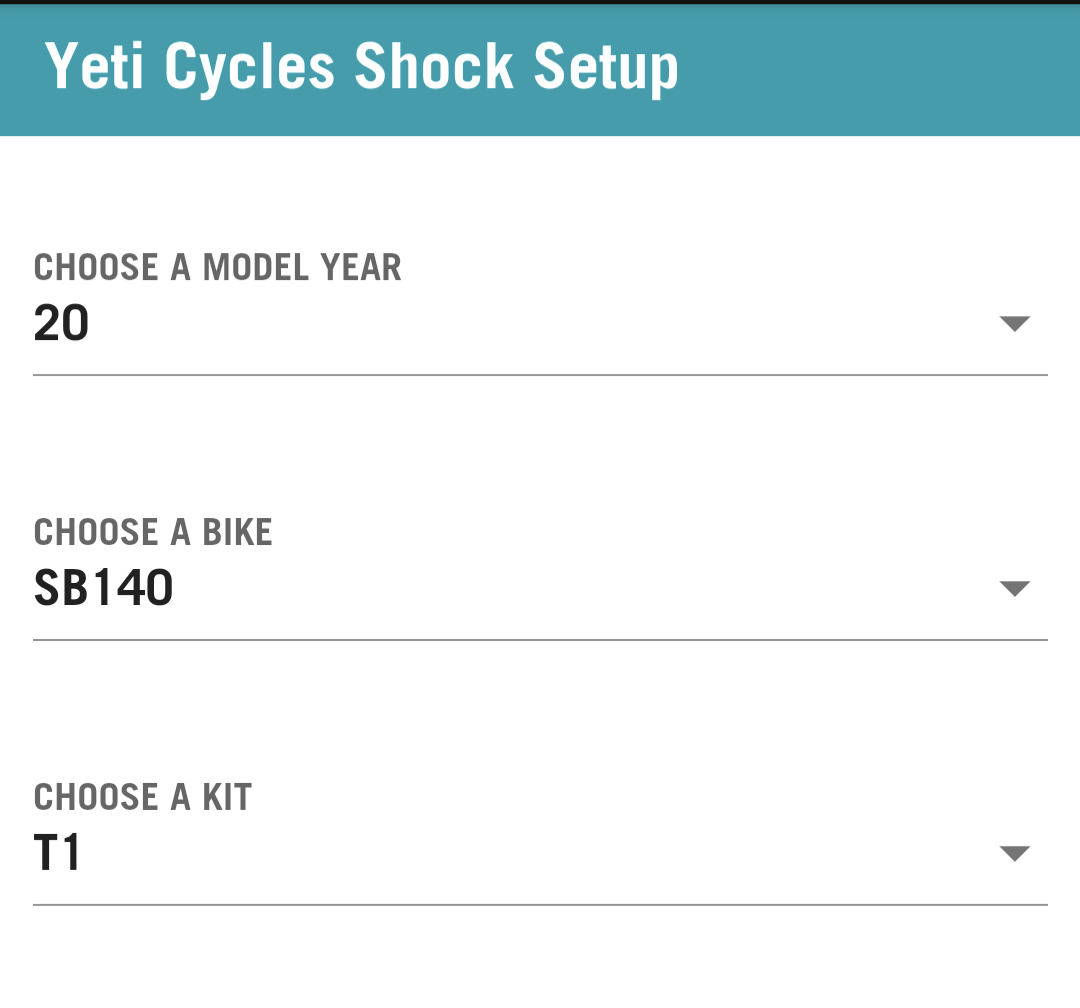Viewport: 1080px width, 1008px height.
Task: Tap the underline below the SB140 field
Action: coord(540,640)
